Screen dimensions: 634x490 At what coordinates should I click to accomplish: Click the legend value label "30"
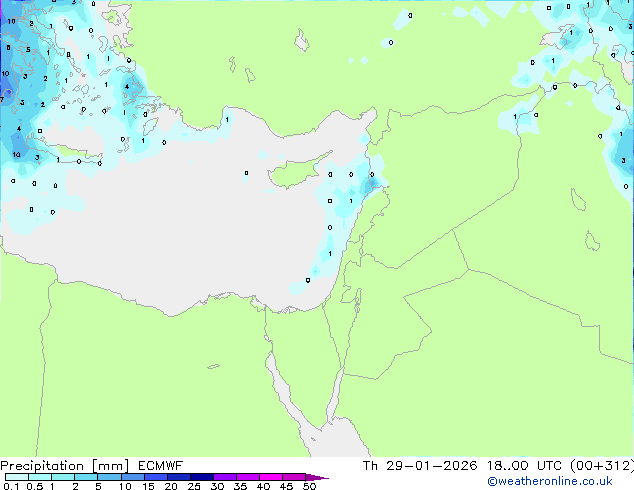coord(217,486)
